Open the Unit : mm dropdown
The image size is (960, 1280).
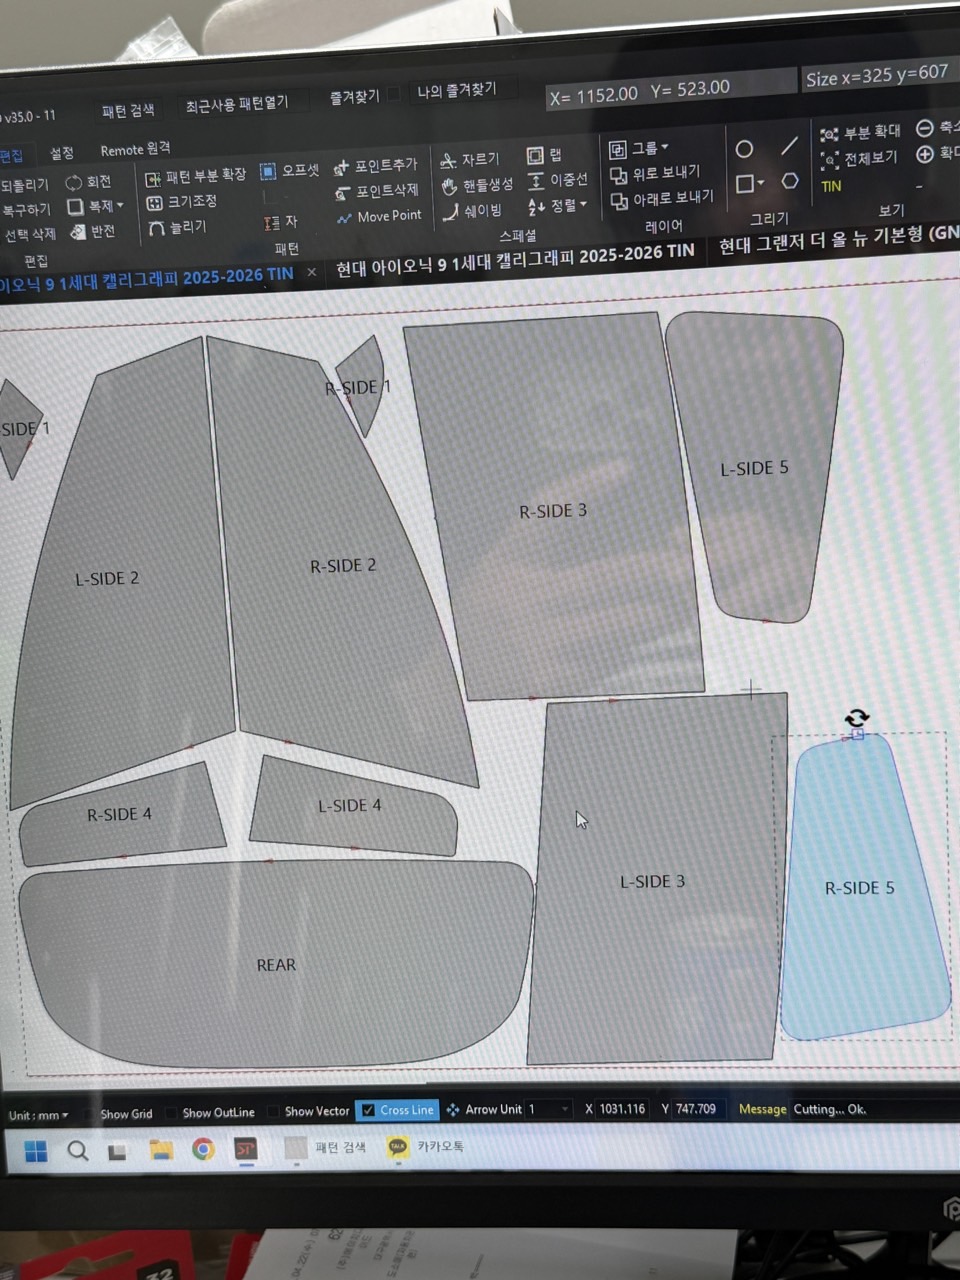pyautogui.click(x=38, y=1115)
